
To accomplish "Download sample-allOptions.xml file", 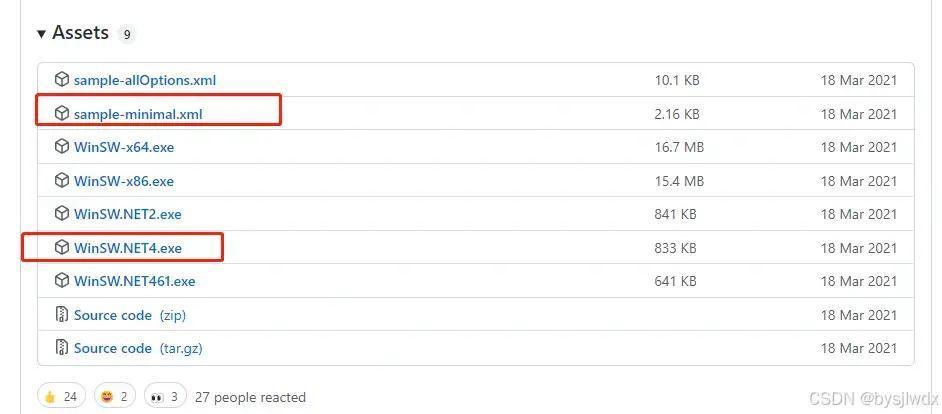I will [145, 80].
